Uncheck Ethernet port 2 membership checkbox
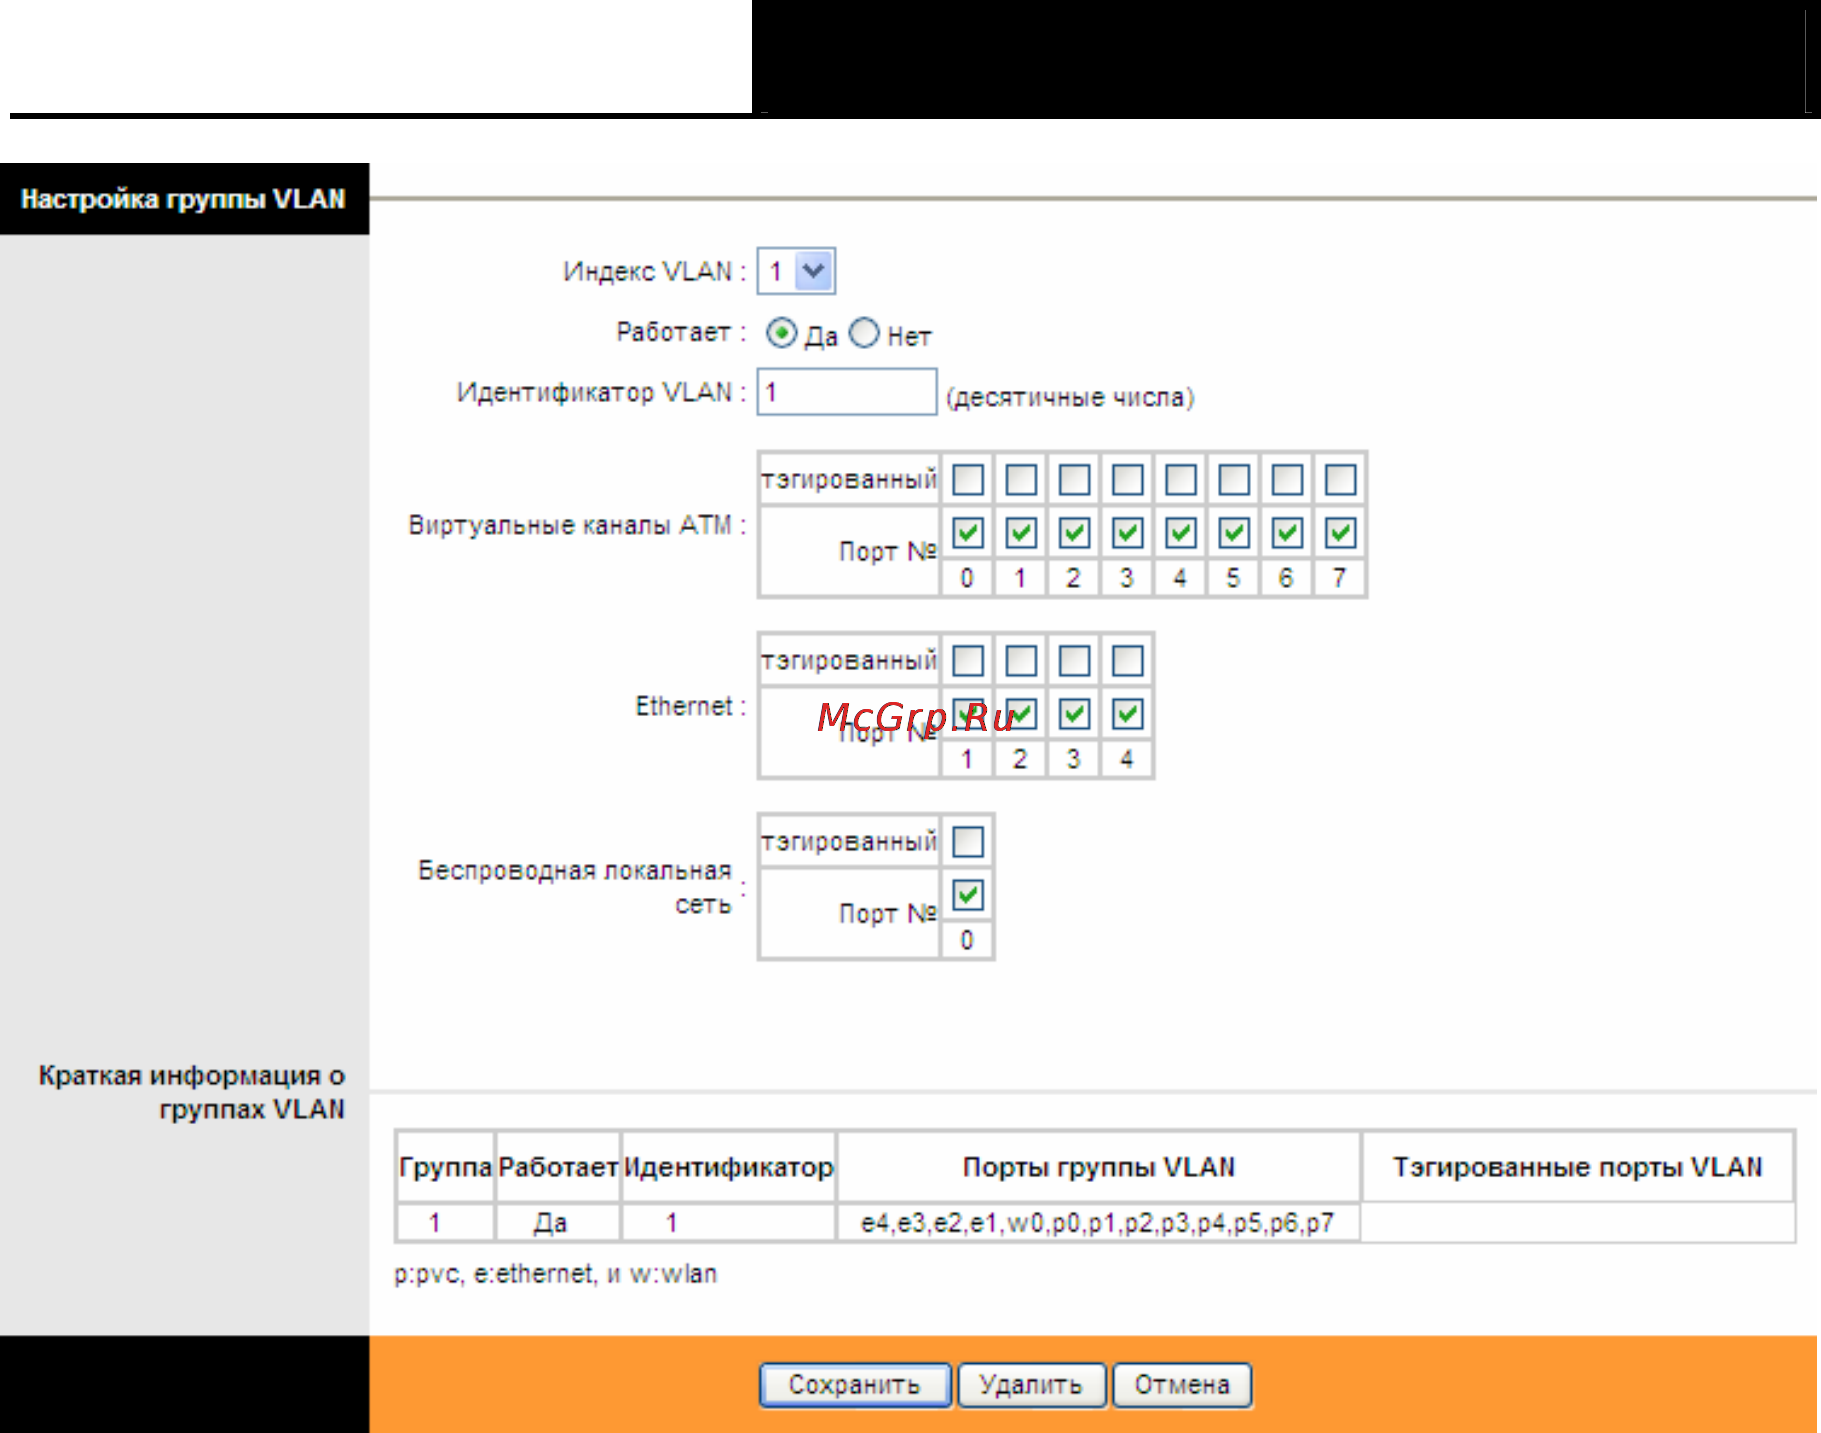1821x1433 pixels. pos(1021,714)
